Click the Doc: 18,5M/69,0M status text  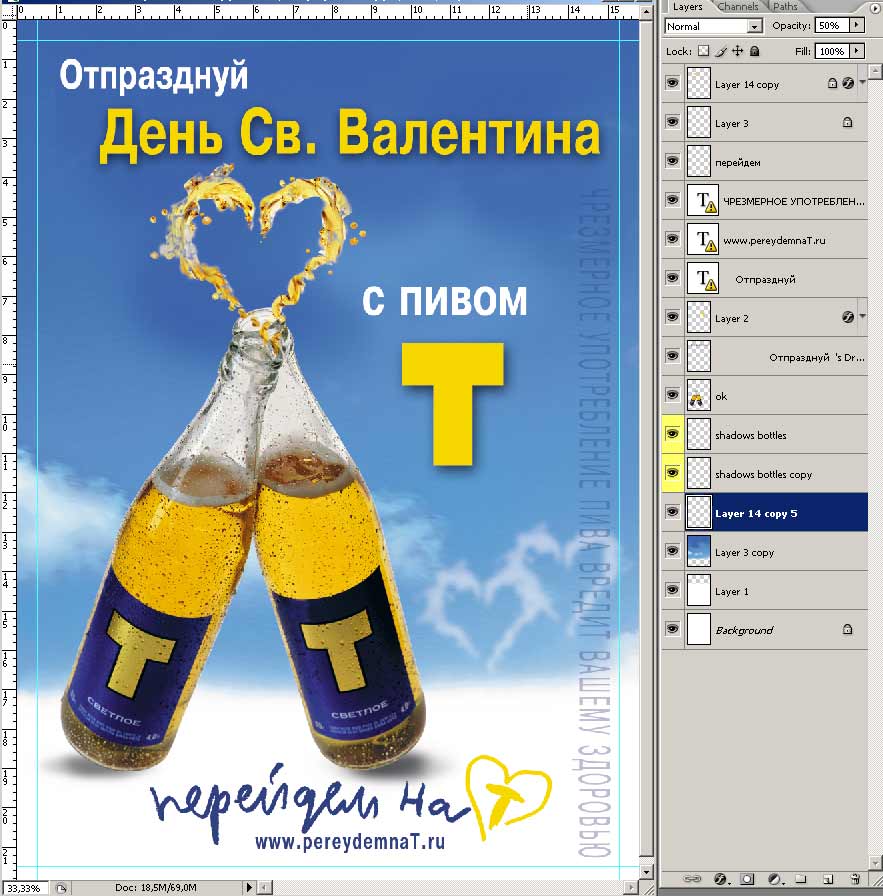(155, 888)
